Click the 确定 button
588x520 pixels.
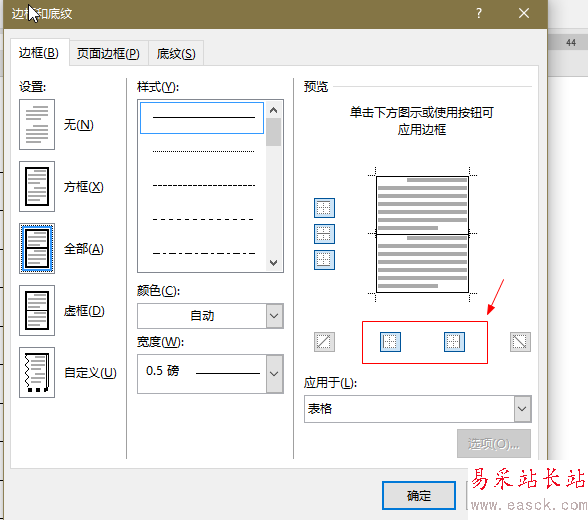[x=419, y=496]
